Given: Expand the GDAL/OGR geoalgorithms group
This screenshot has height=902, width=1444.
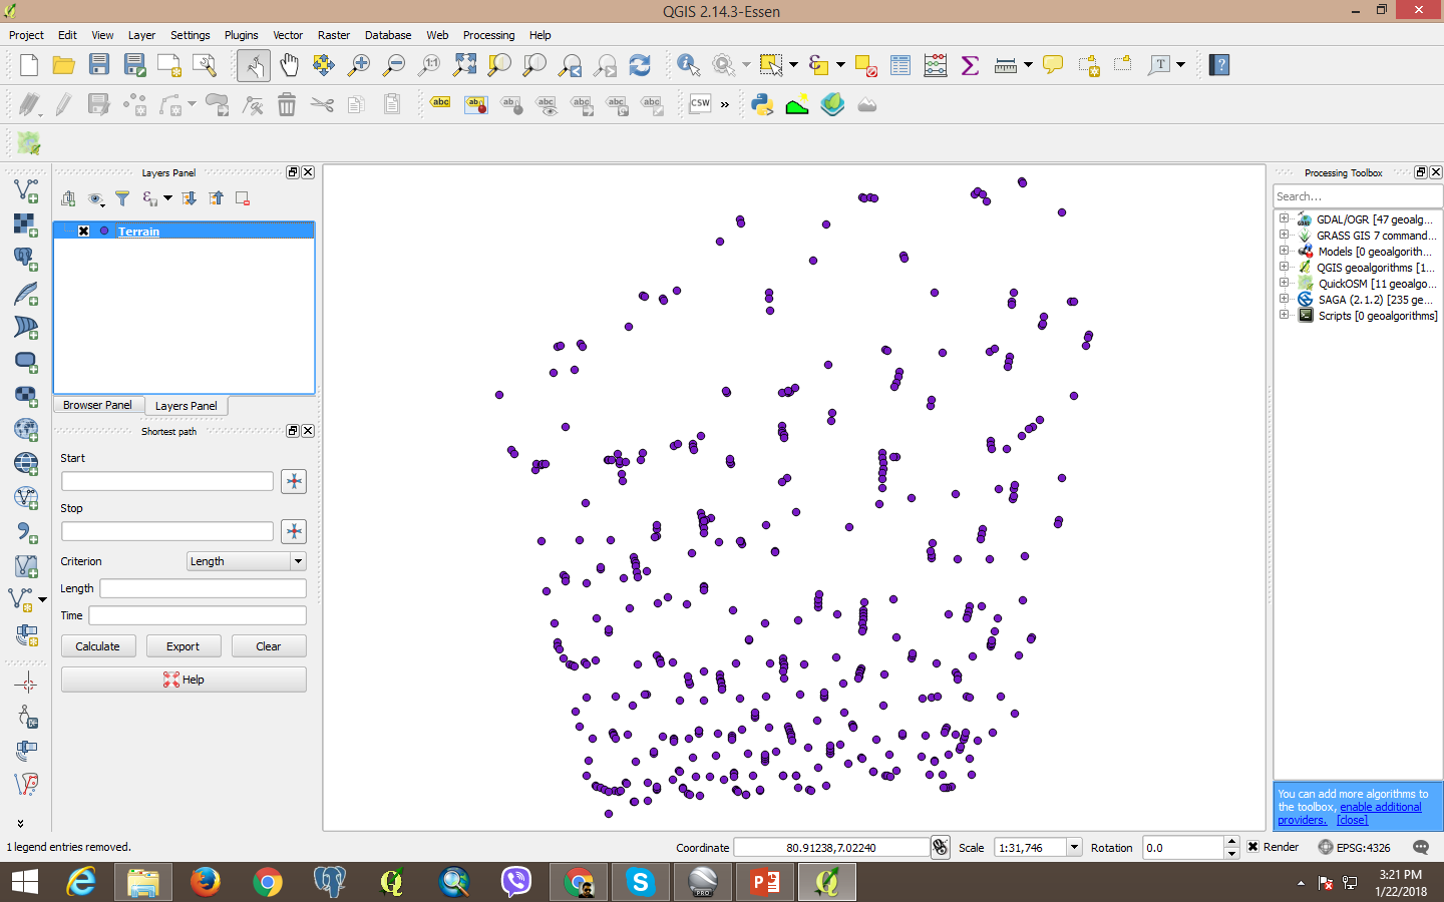Looking at the screenshot, I should pos(1285,219).
